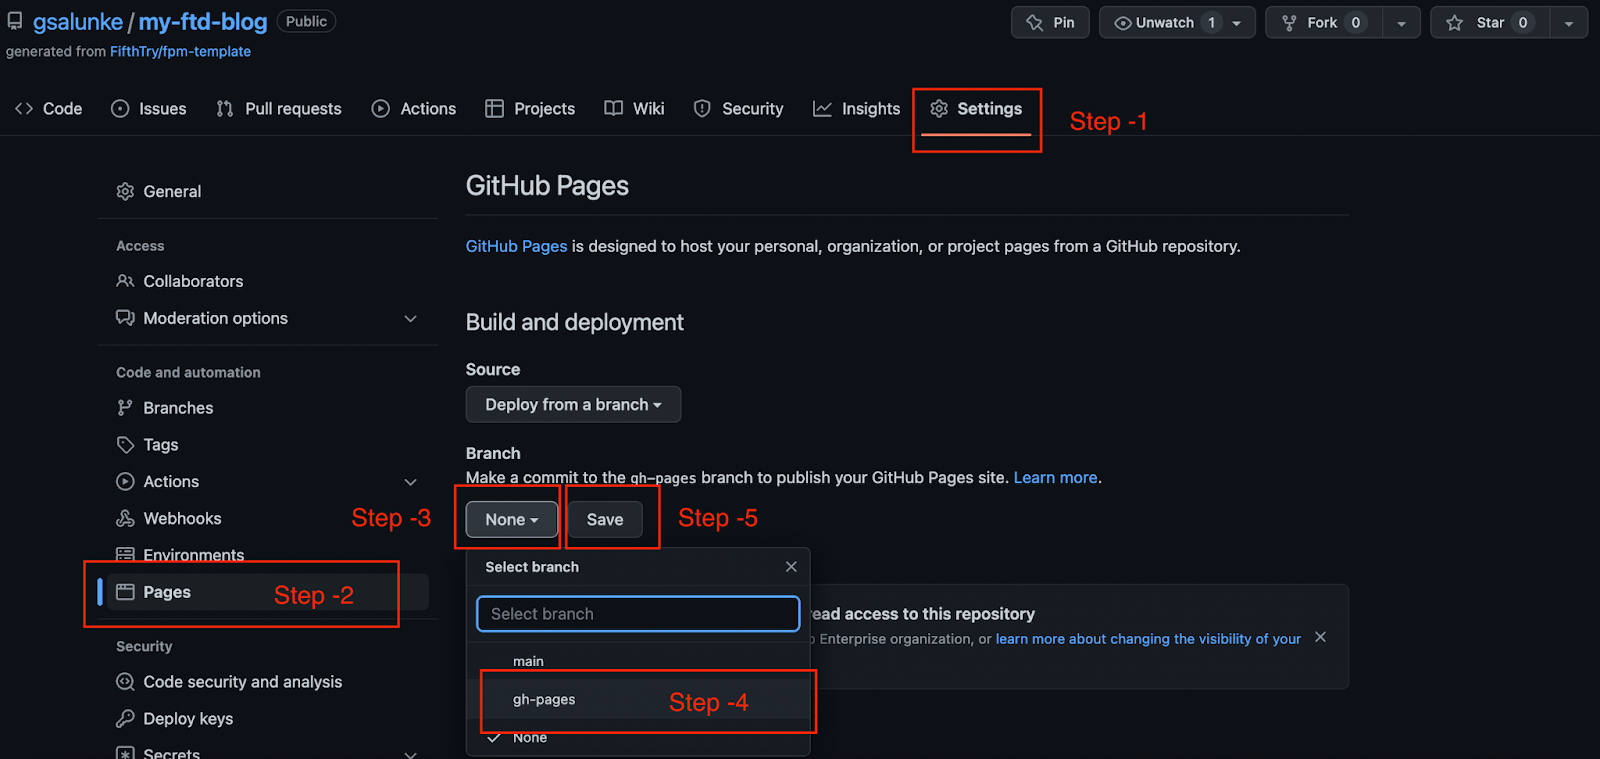Viewport: 1600px width, 759px height.
Task: Expand the sidebar Actions chevron
Action: tap(410, 482)
